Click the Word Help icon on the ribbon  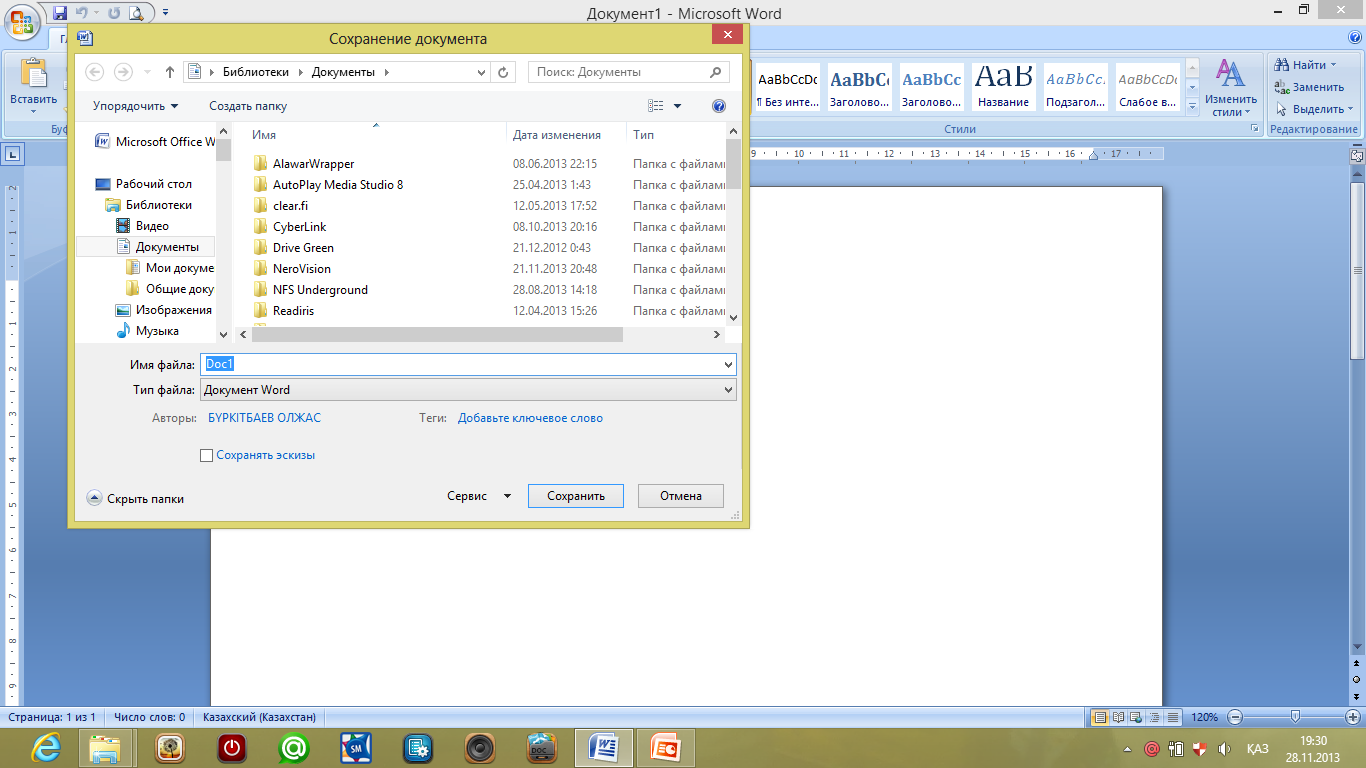tap(1353, 39)
